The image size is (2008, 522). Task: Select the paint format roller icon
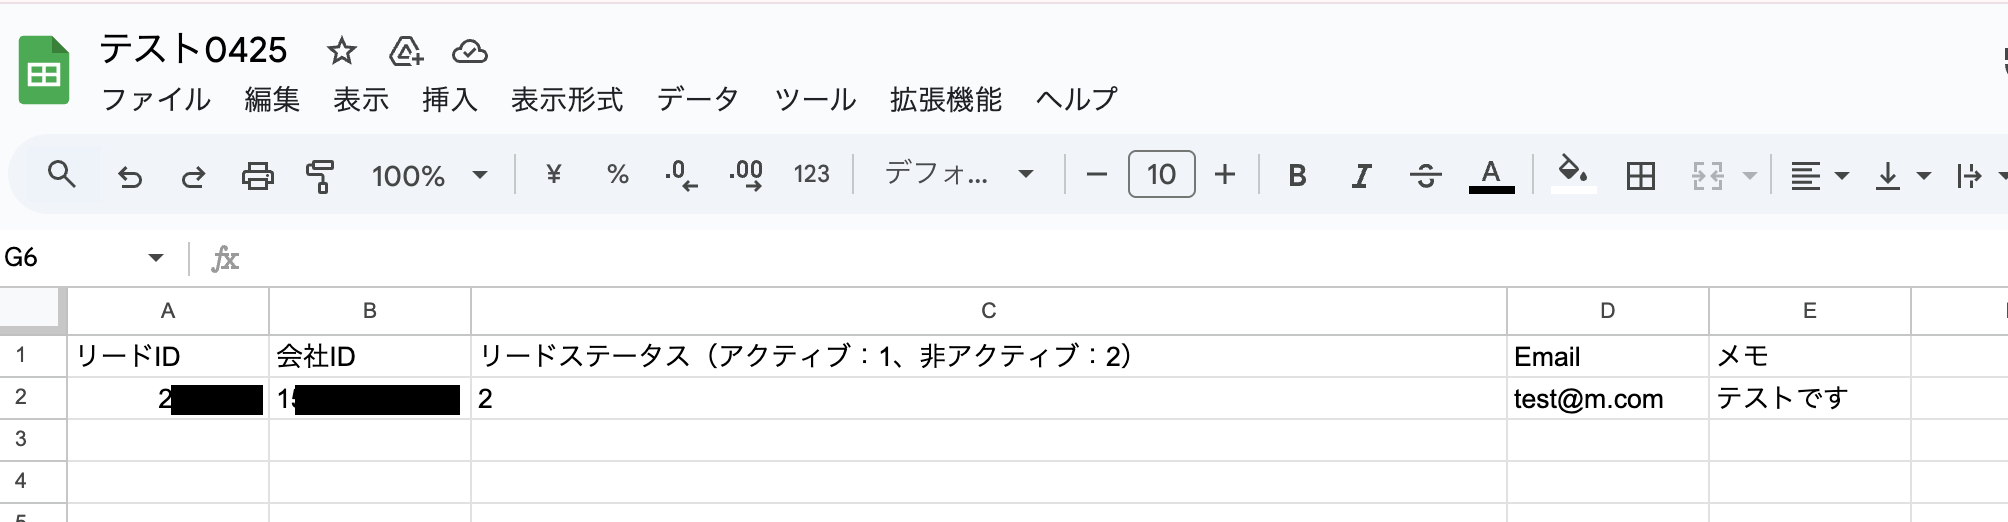320,177
